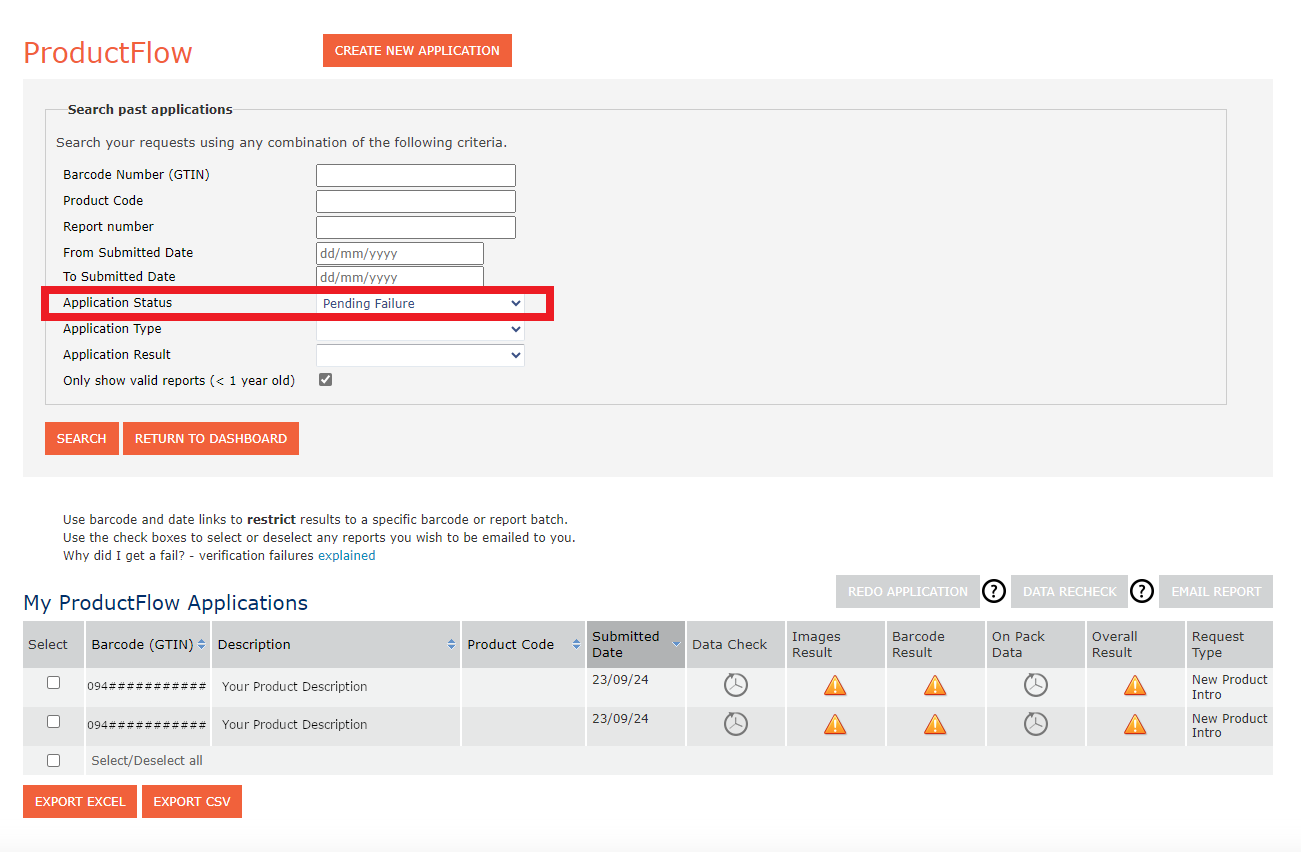Click Images Result warning icon in second row
The height and width of the screenshot is (852, 1301).
click(x=835, y=725)
